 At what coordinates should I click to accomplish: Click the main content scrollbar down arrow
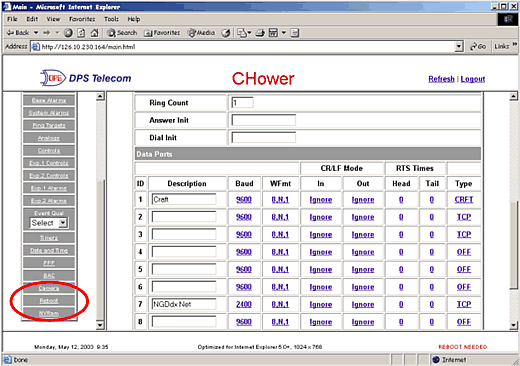tap(514, 325)
